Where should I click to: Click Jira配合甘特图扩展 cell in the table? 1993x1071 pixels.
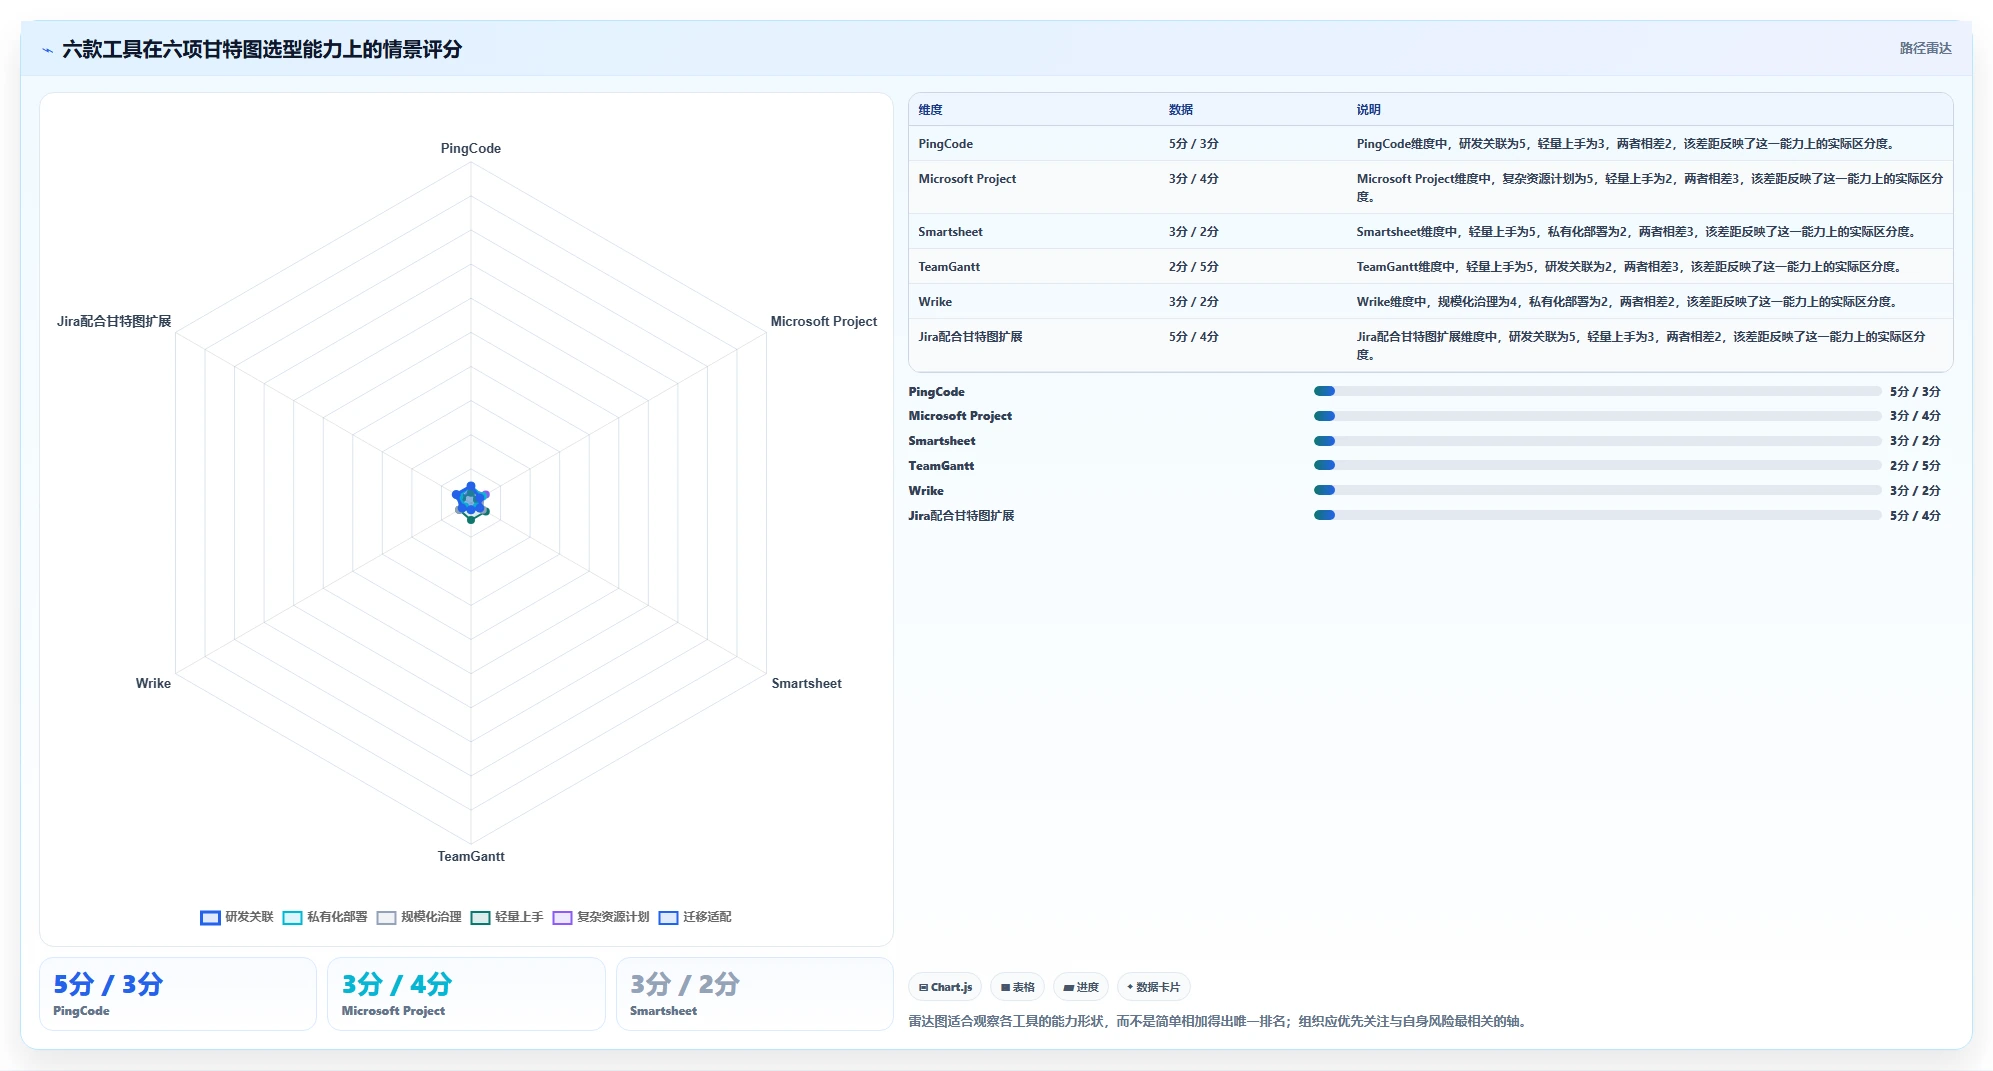click(x=970, y=337)
